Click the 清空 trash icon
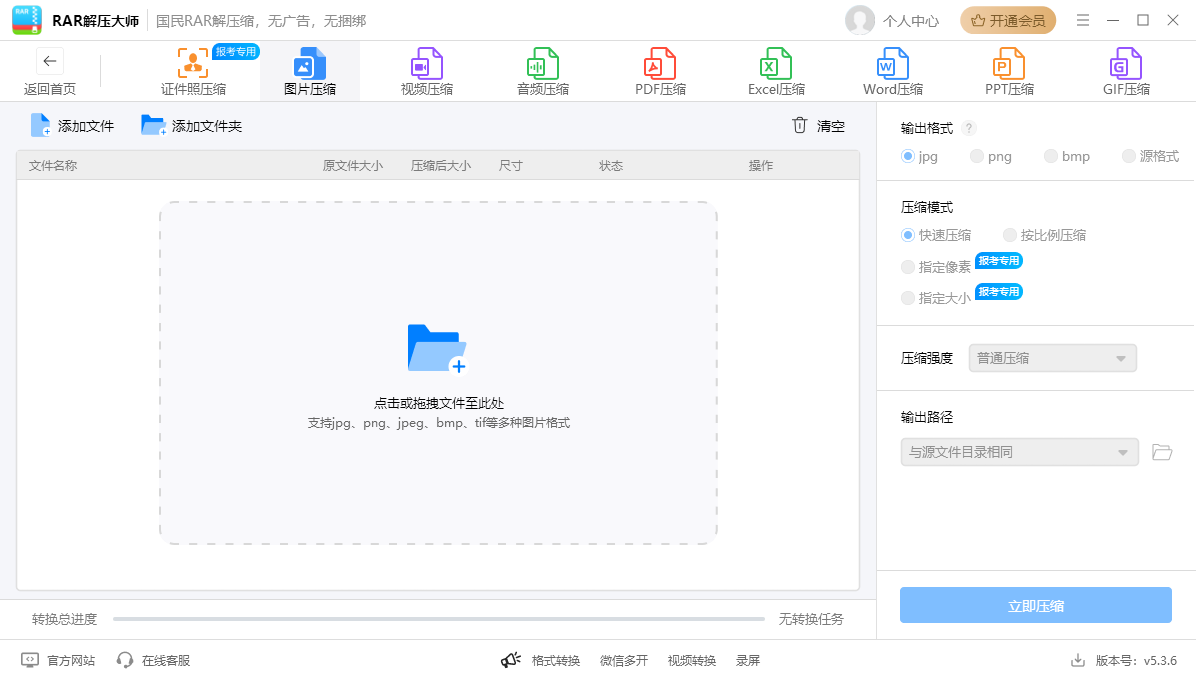 [799, 125]
